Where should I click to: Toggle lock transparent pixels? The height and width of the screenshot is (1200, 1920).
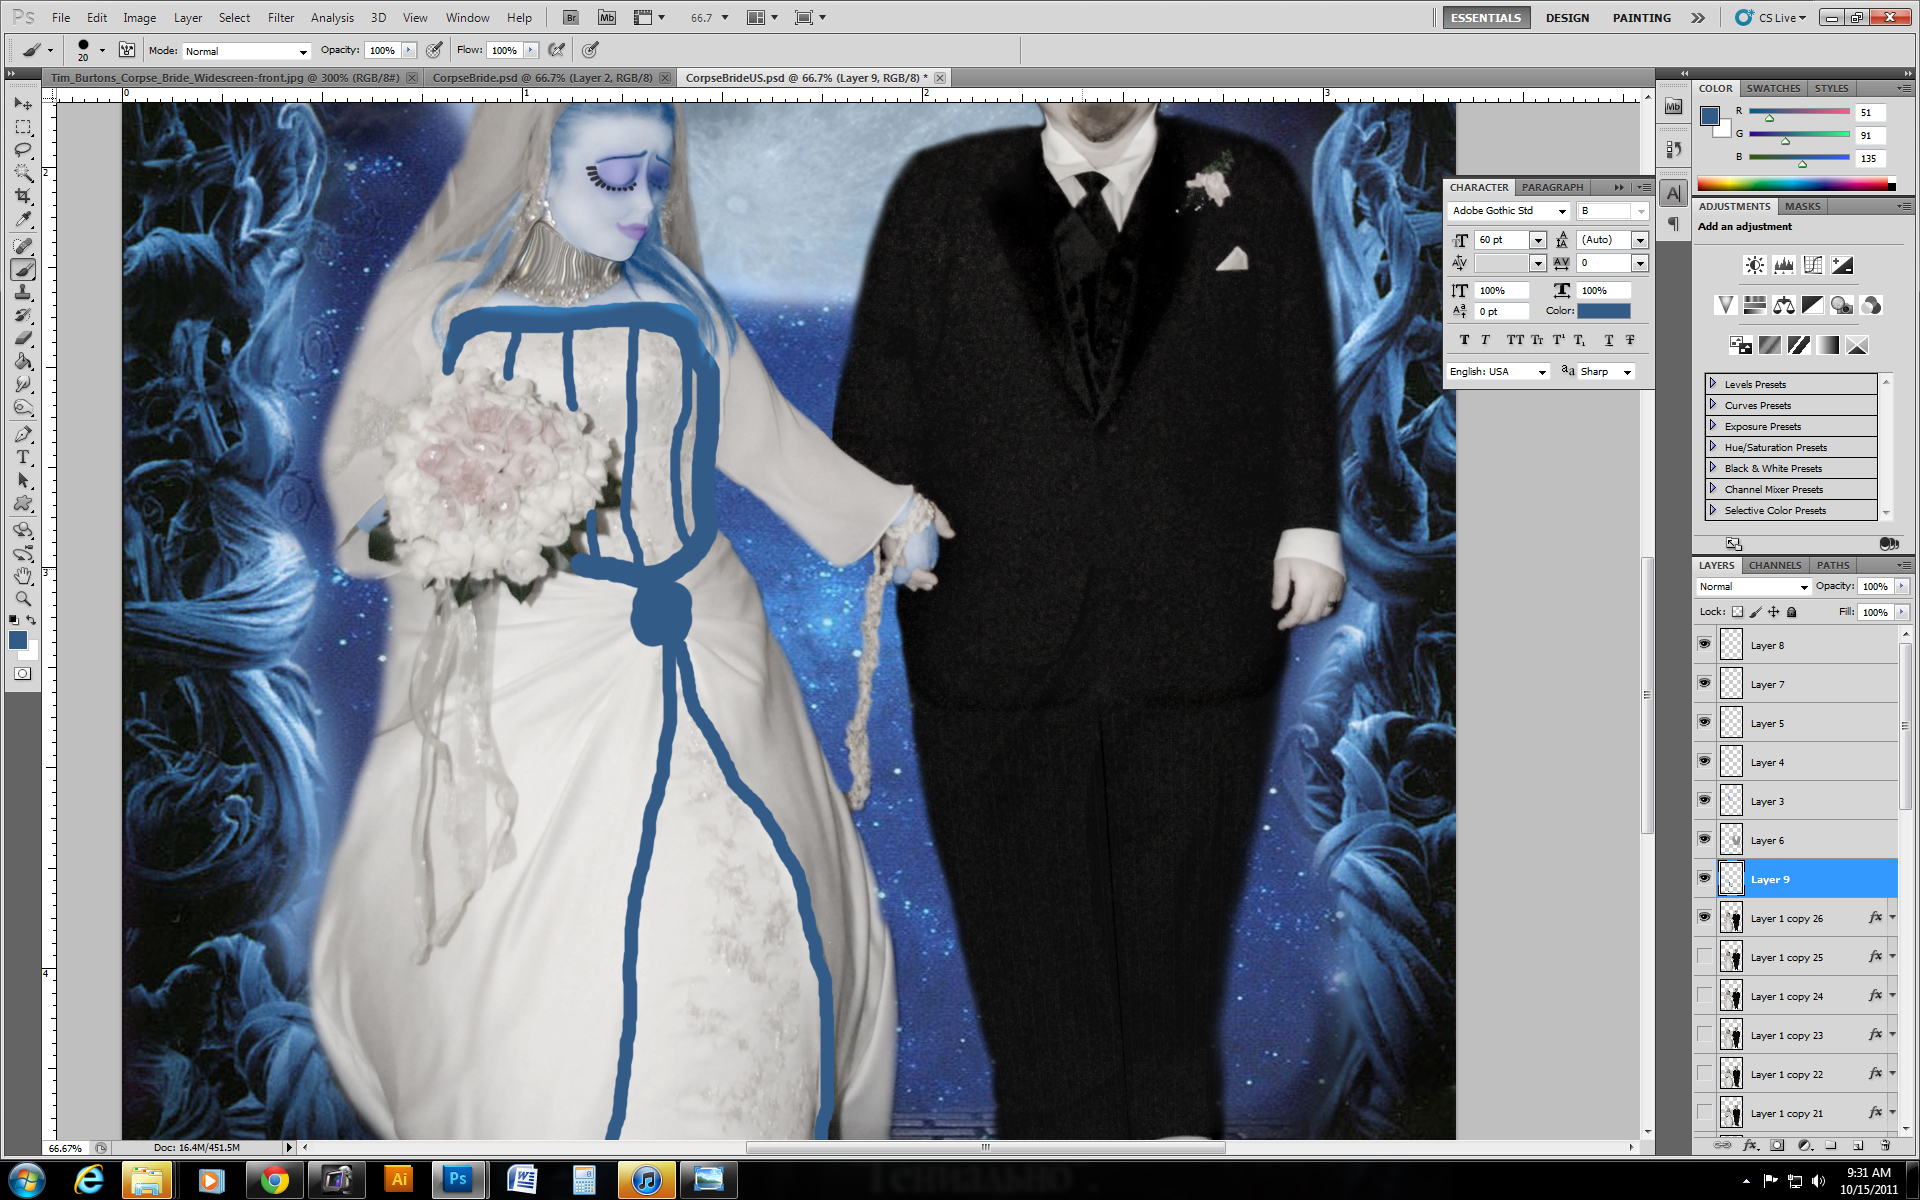click(x=1738, y=612)
